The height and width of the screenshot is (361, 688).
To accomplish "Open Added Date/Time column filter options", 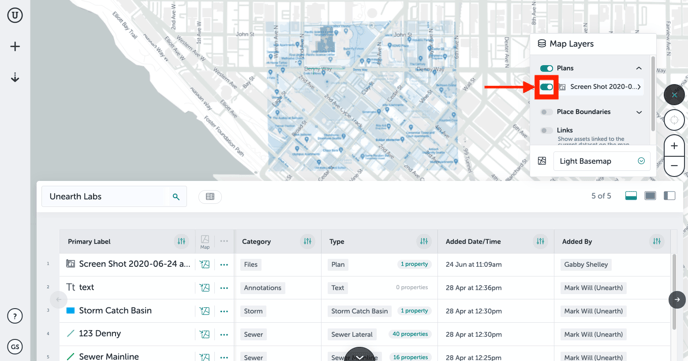I will (540, 241).
